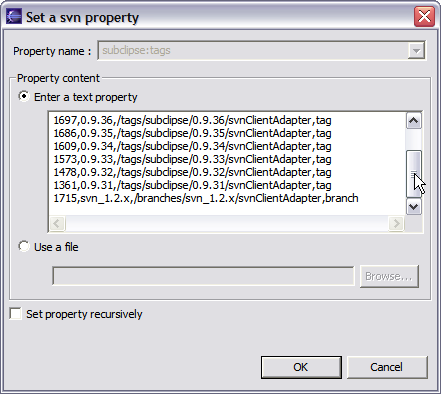
Task: Click the Enter a text property label
Action: point(86,97)
